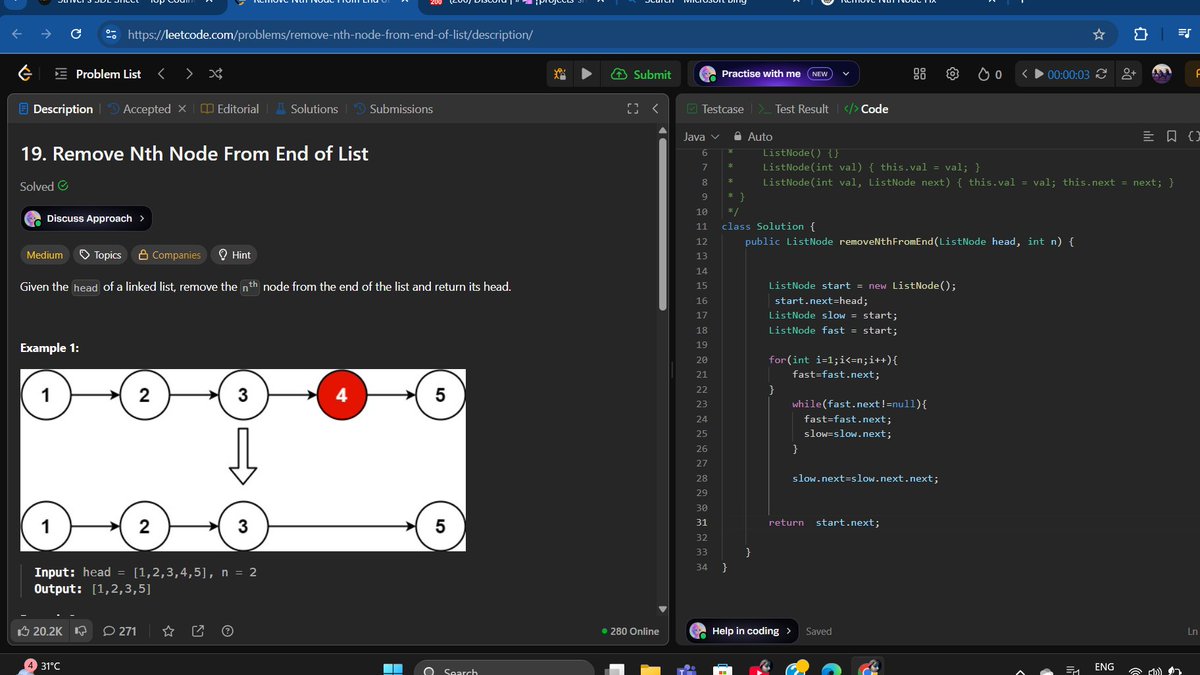Go to the next problem arrow
The height and width of the screenshot is (675, 1200).
pyautogui.click(x=189, y=74)
